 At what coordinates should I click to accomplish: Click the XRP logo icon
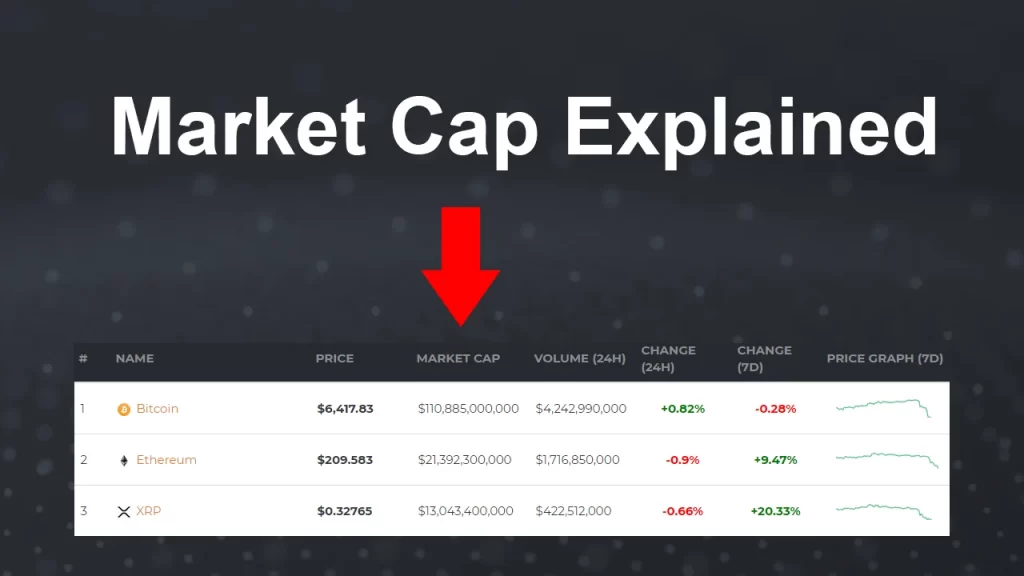point(124,511)
